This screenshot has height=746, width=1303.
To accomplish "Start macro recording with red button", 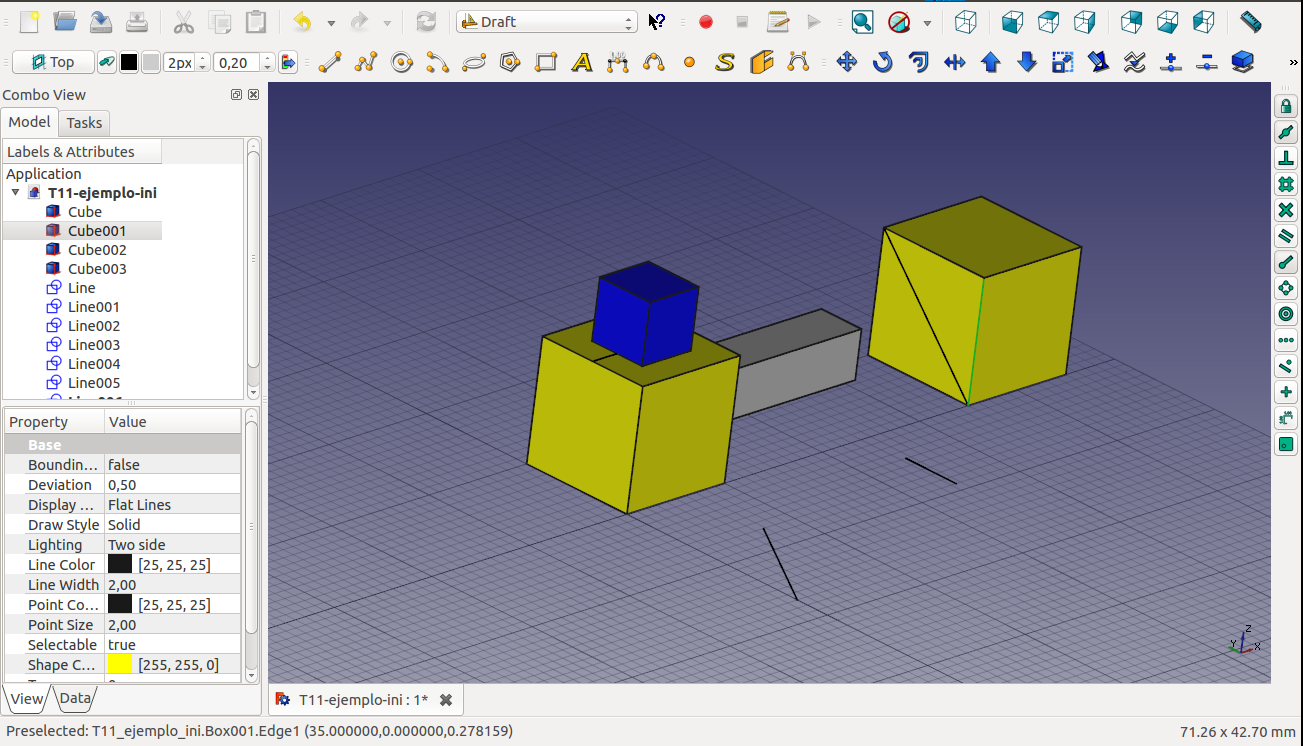I will pyautogui.click(x=706, y=22).
